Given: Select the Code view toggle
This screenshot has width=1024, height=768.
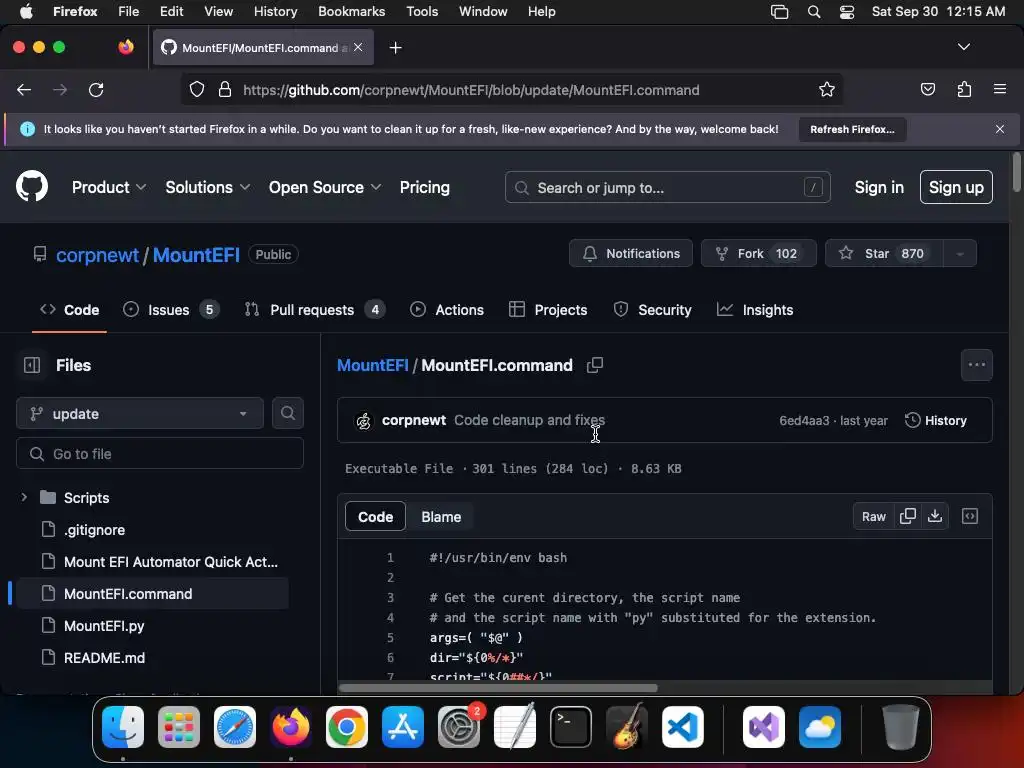Looking at the screenshot, I should coord(376,517).
